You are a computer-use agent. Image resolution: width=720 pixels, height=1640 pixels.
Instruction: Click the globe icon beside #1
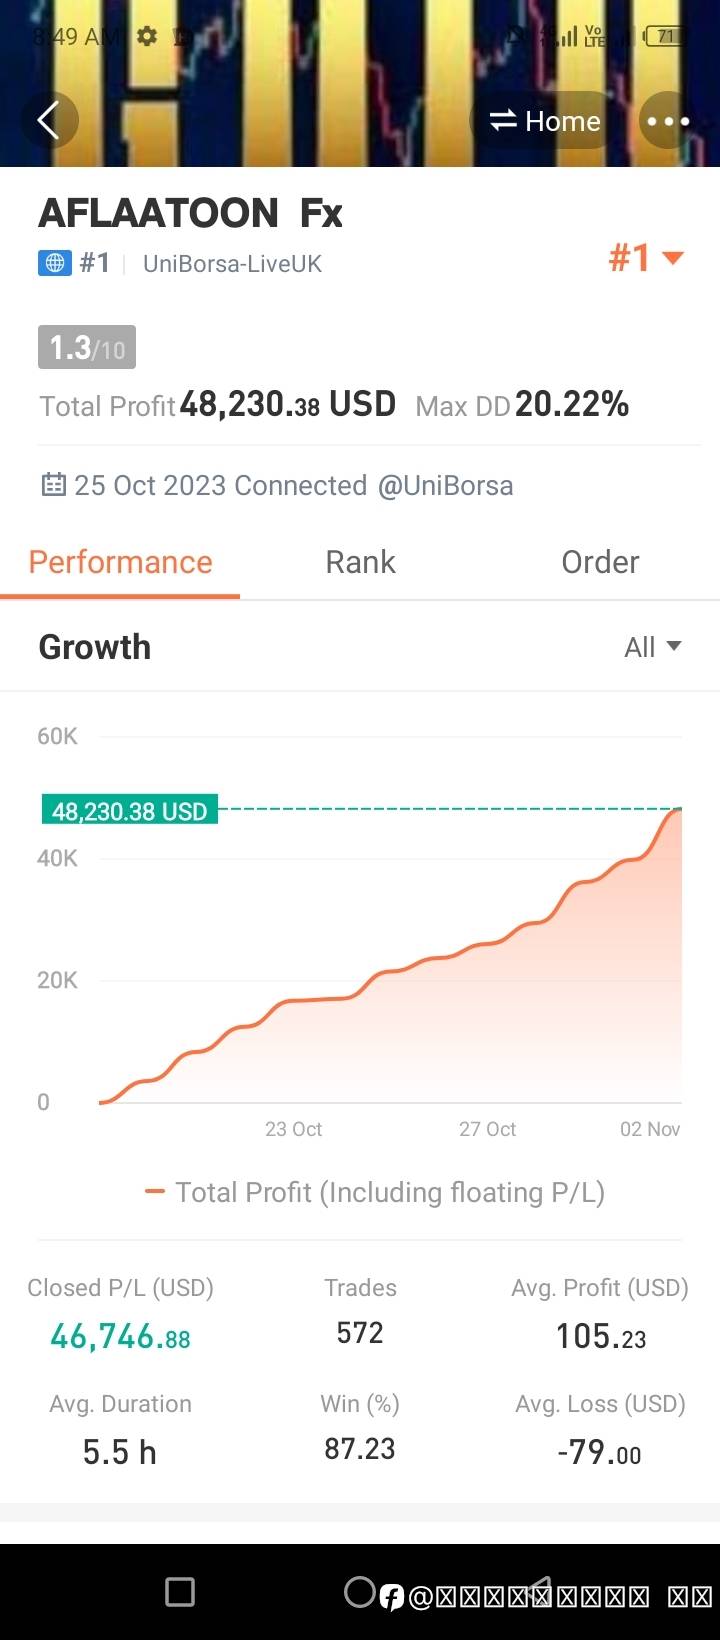54,263
